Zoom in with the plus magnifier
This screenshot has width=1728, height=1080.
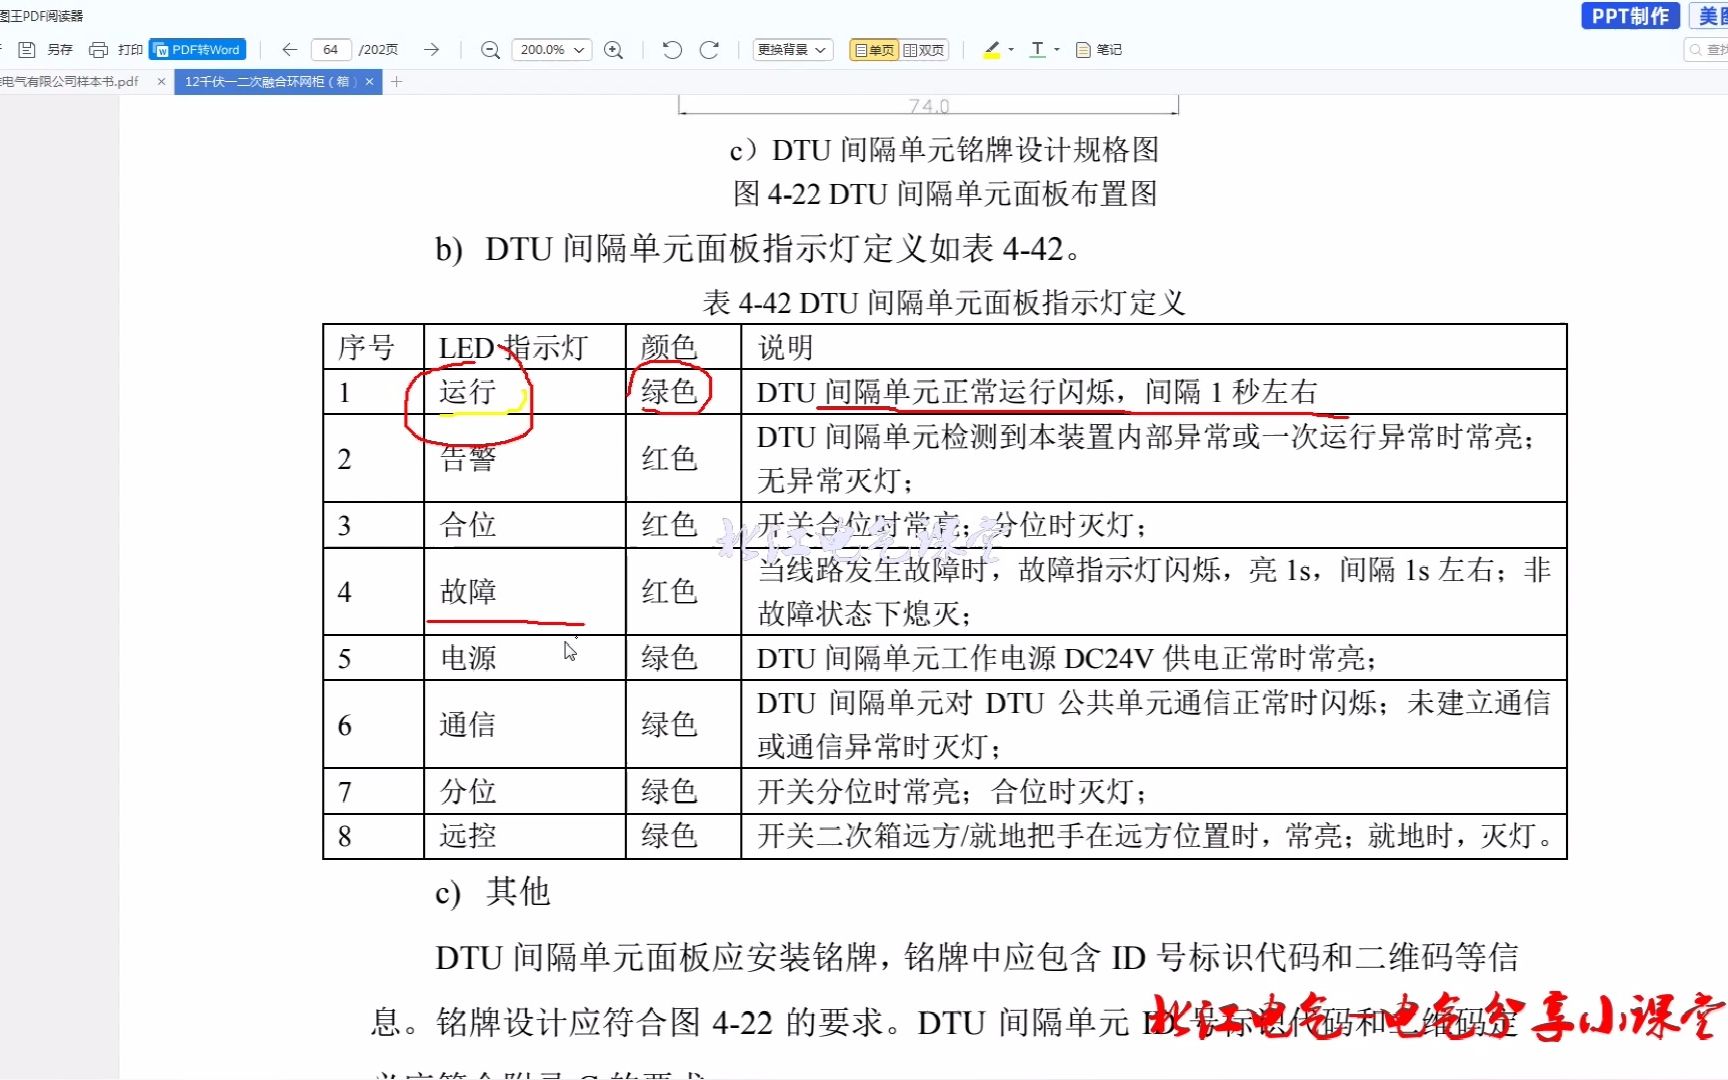click(x=614, y=49)
